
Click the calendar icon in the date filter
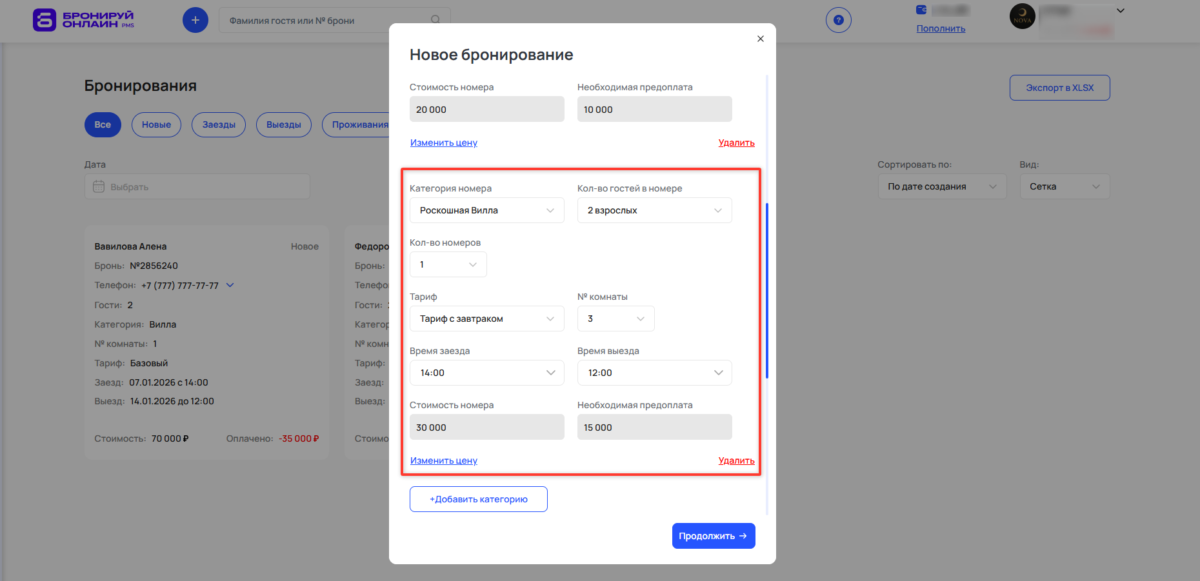98,186
